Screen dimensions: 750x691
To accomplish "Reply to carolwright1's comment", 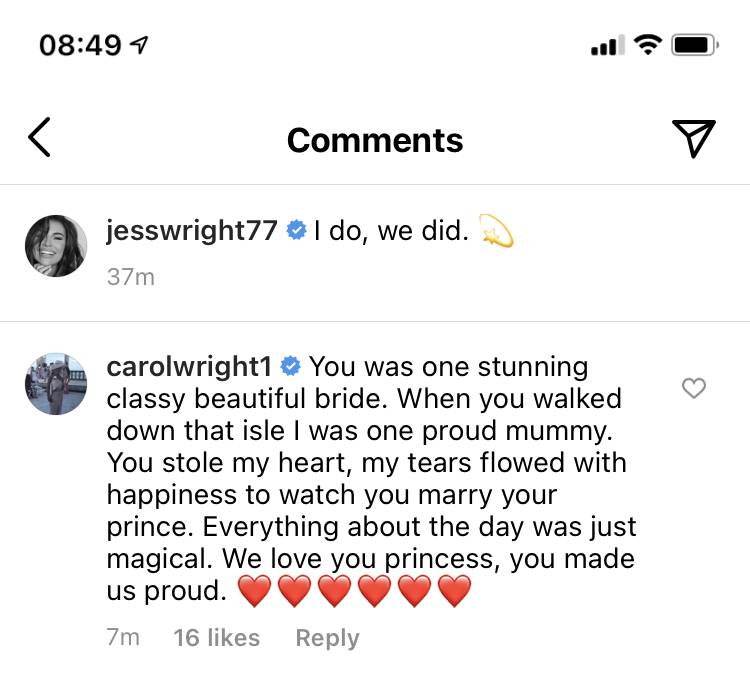I will [x=327, y=638].
